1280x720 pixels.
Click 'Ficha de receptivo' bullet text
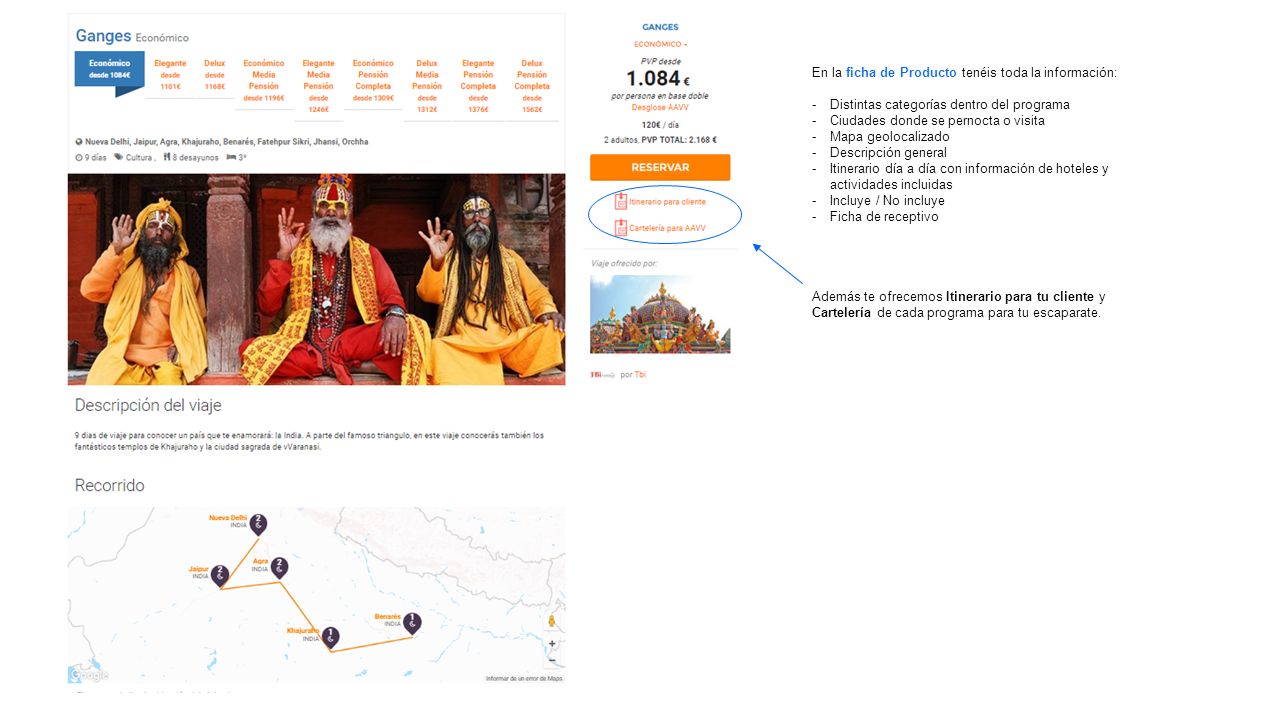coord(884,217)
